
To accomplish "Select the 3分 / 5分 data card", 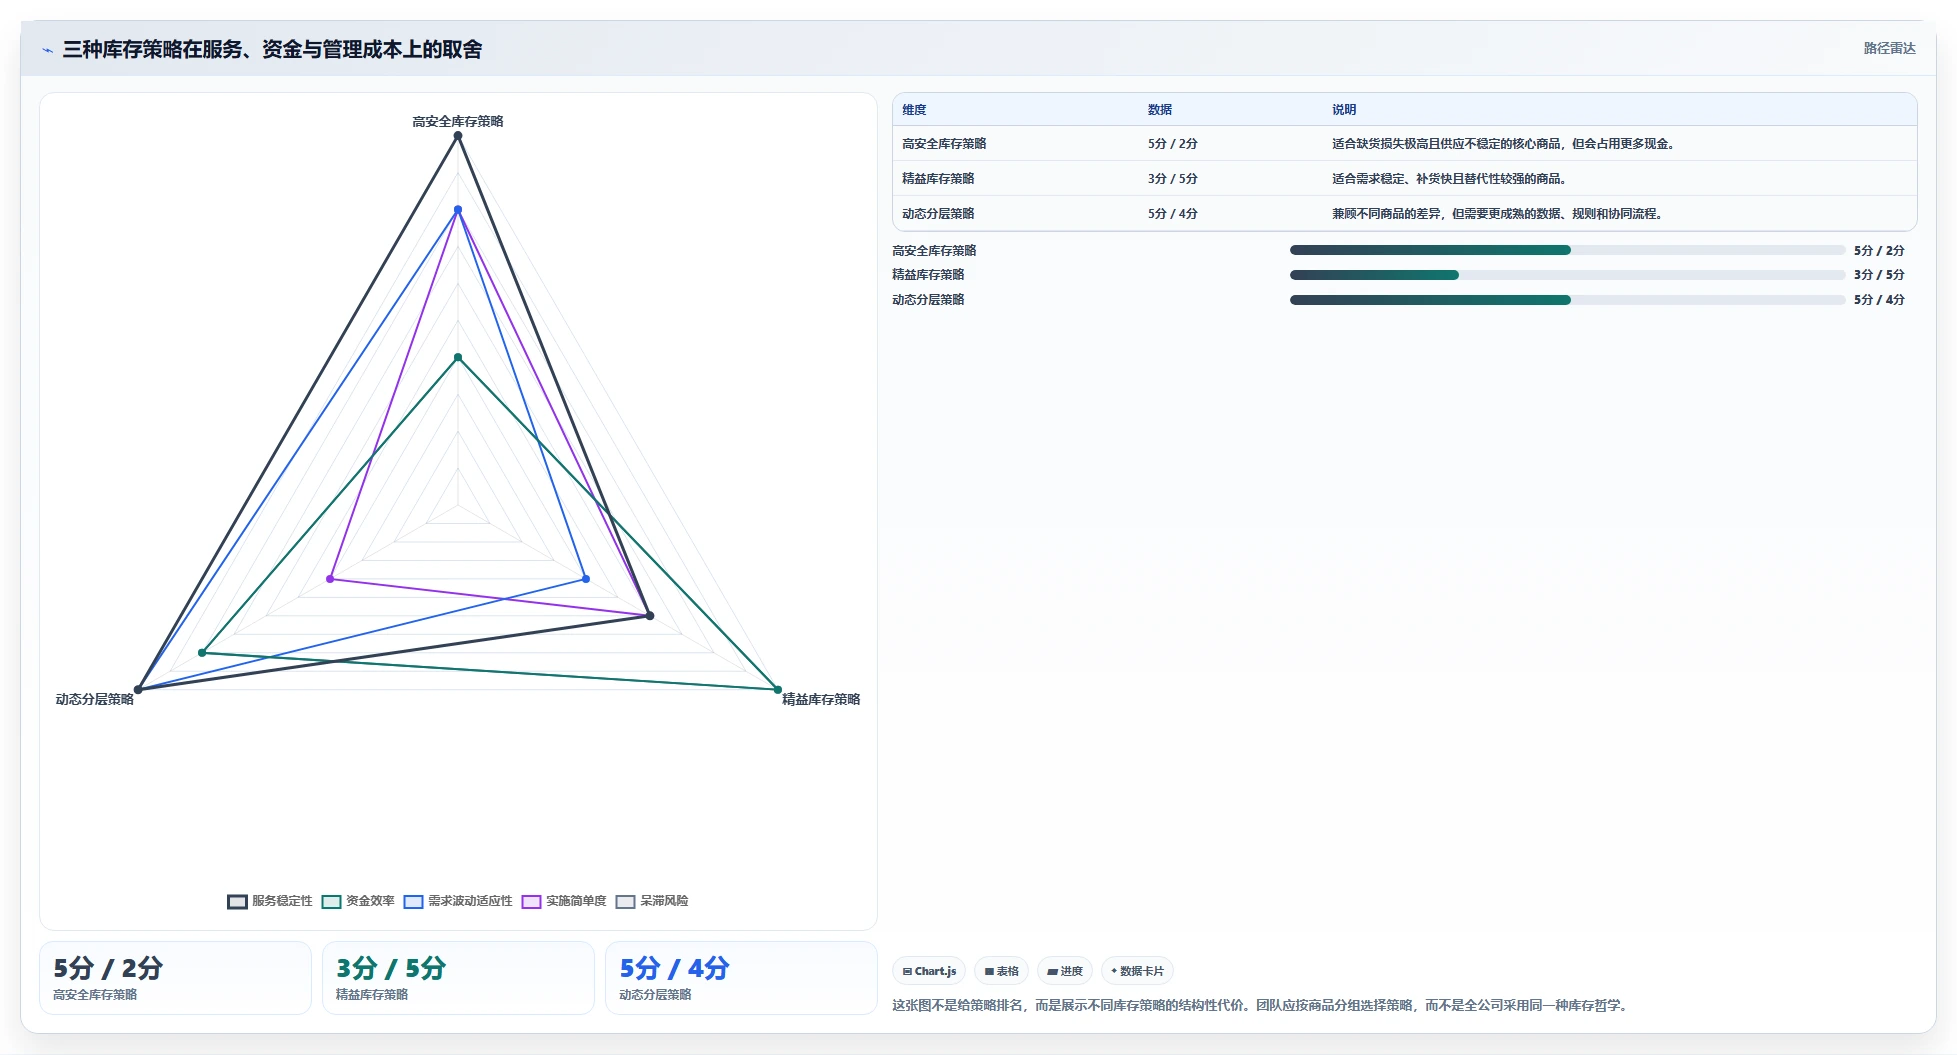I will [x=458, y=978].
